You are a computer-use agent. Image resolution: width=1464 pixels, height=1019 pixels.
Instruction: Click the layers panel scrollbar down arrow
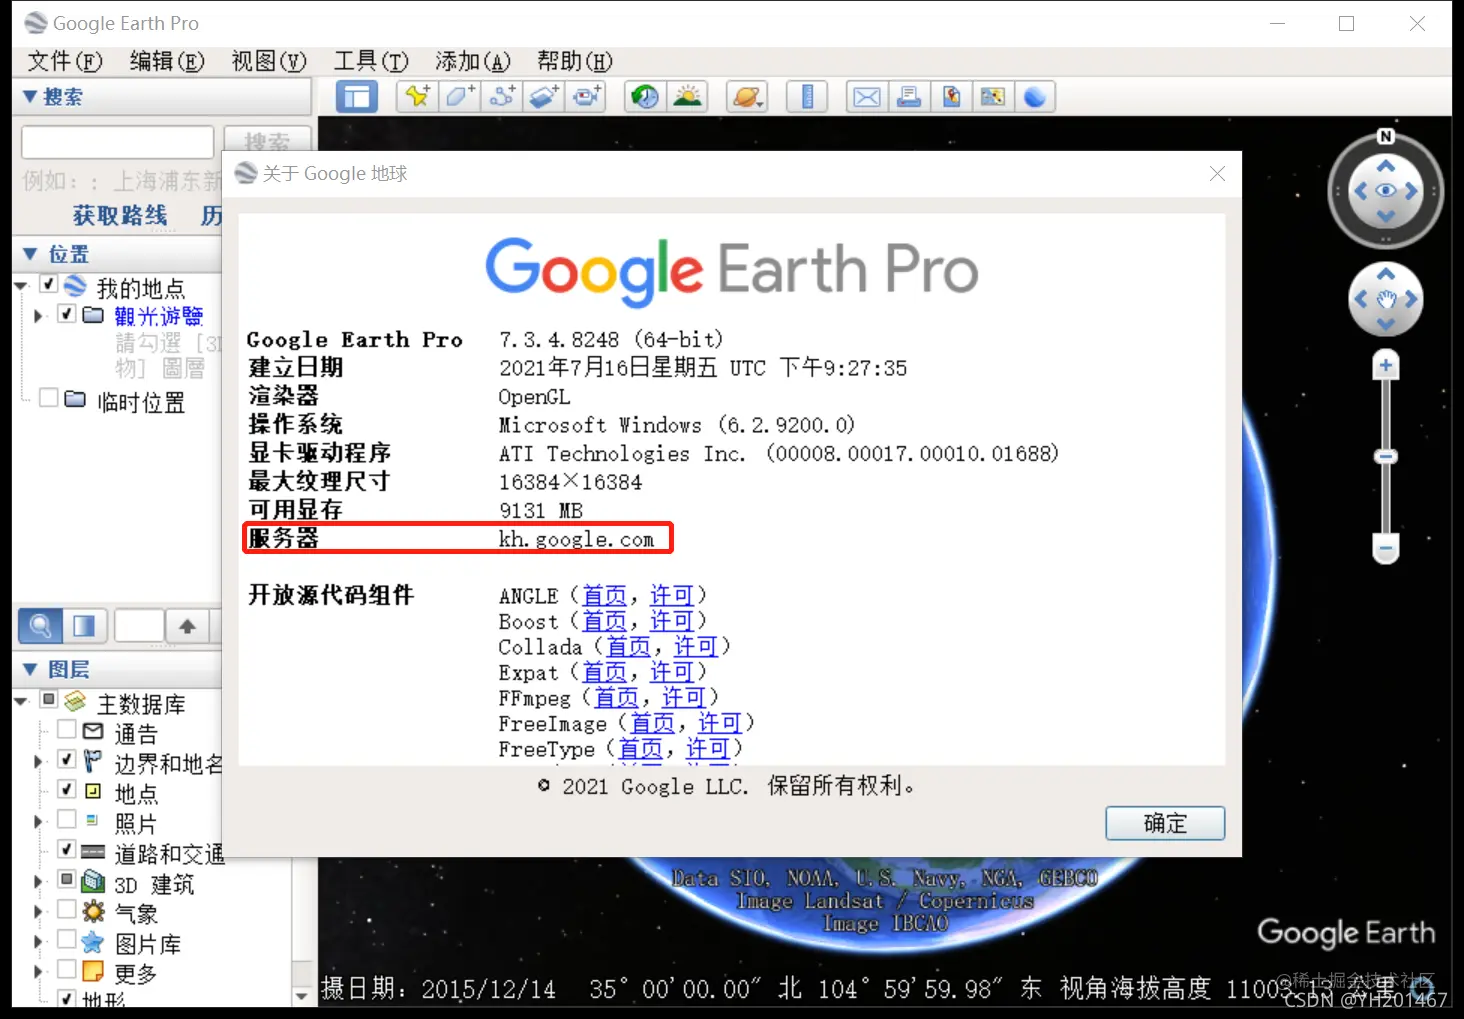(302, 996)
